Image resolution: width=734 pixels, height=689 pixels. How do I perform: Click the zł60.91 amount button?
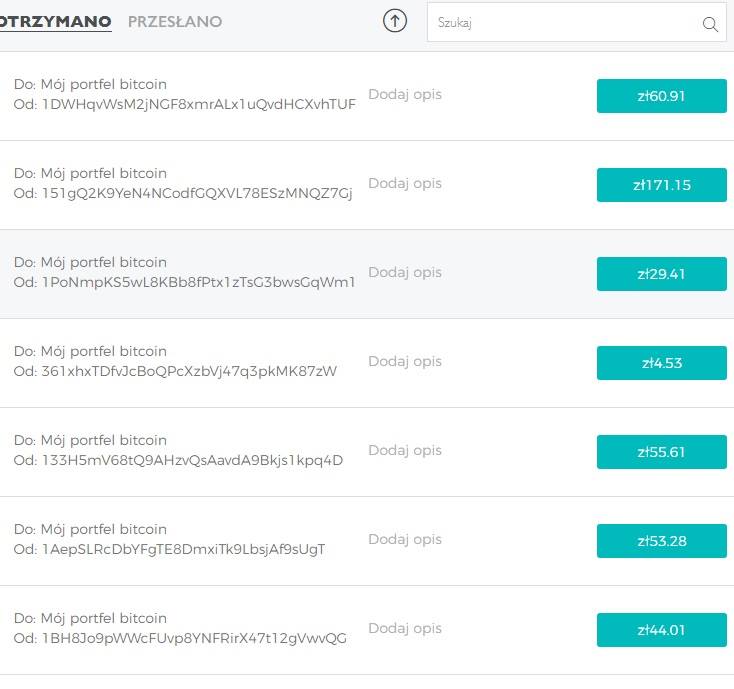[661, 96]
